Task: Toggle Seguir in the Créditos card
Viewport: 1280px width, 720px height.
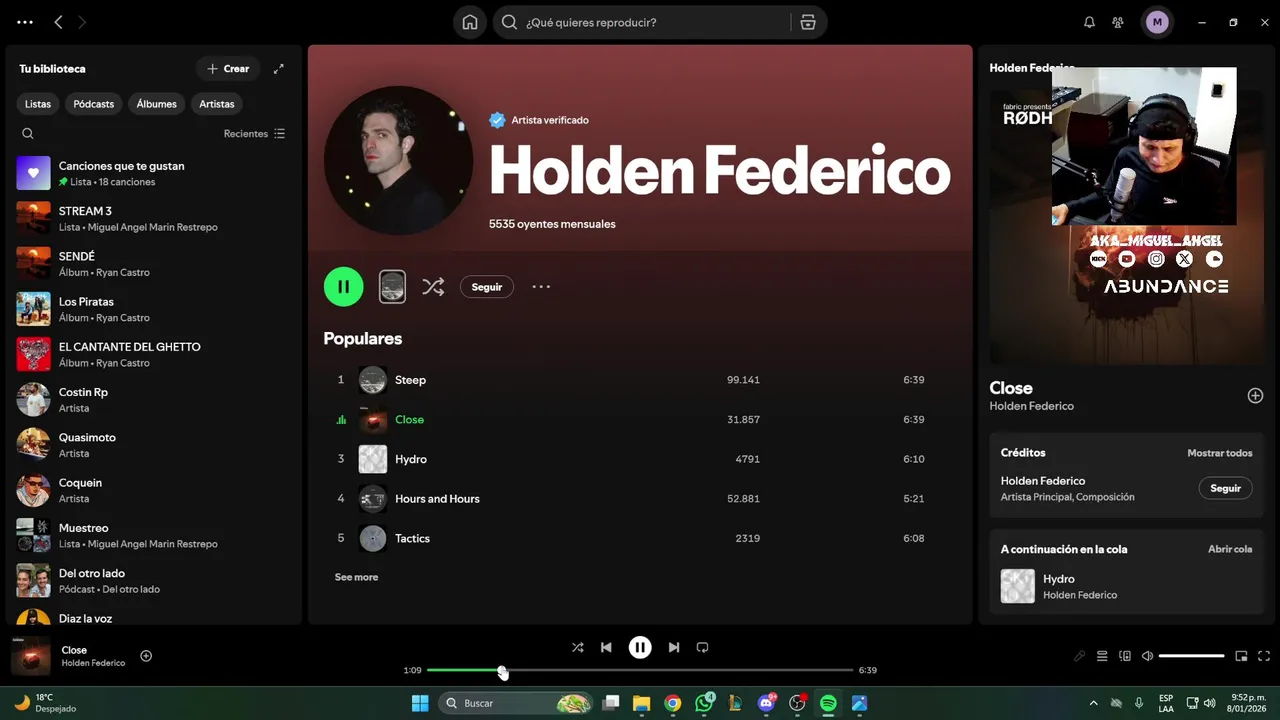Action: (x=1225, y=488)
